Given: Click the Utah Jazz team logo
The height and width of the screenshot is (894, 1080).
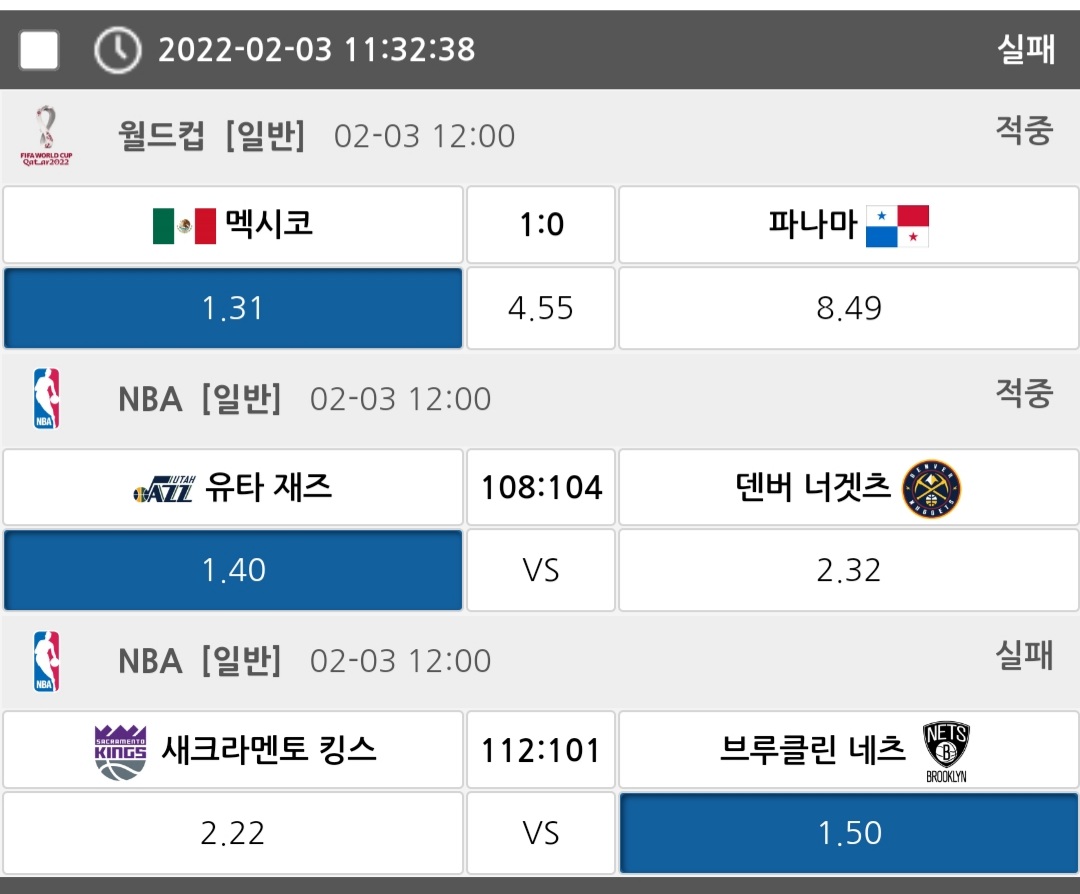Looking at the screenshot, I should pos(163,489).
